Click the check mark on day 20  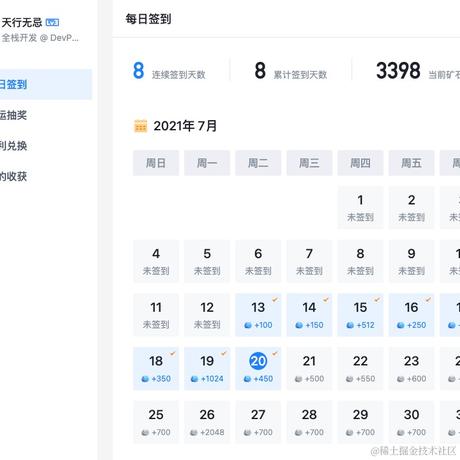(x=275, y=353)
